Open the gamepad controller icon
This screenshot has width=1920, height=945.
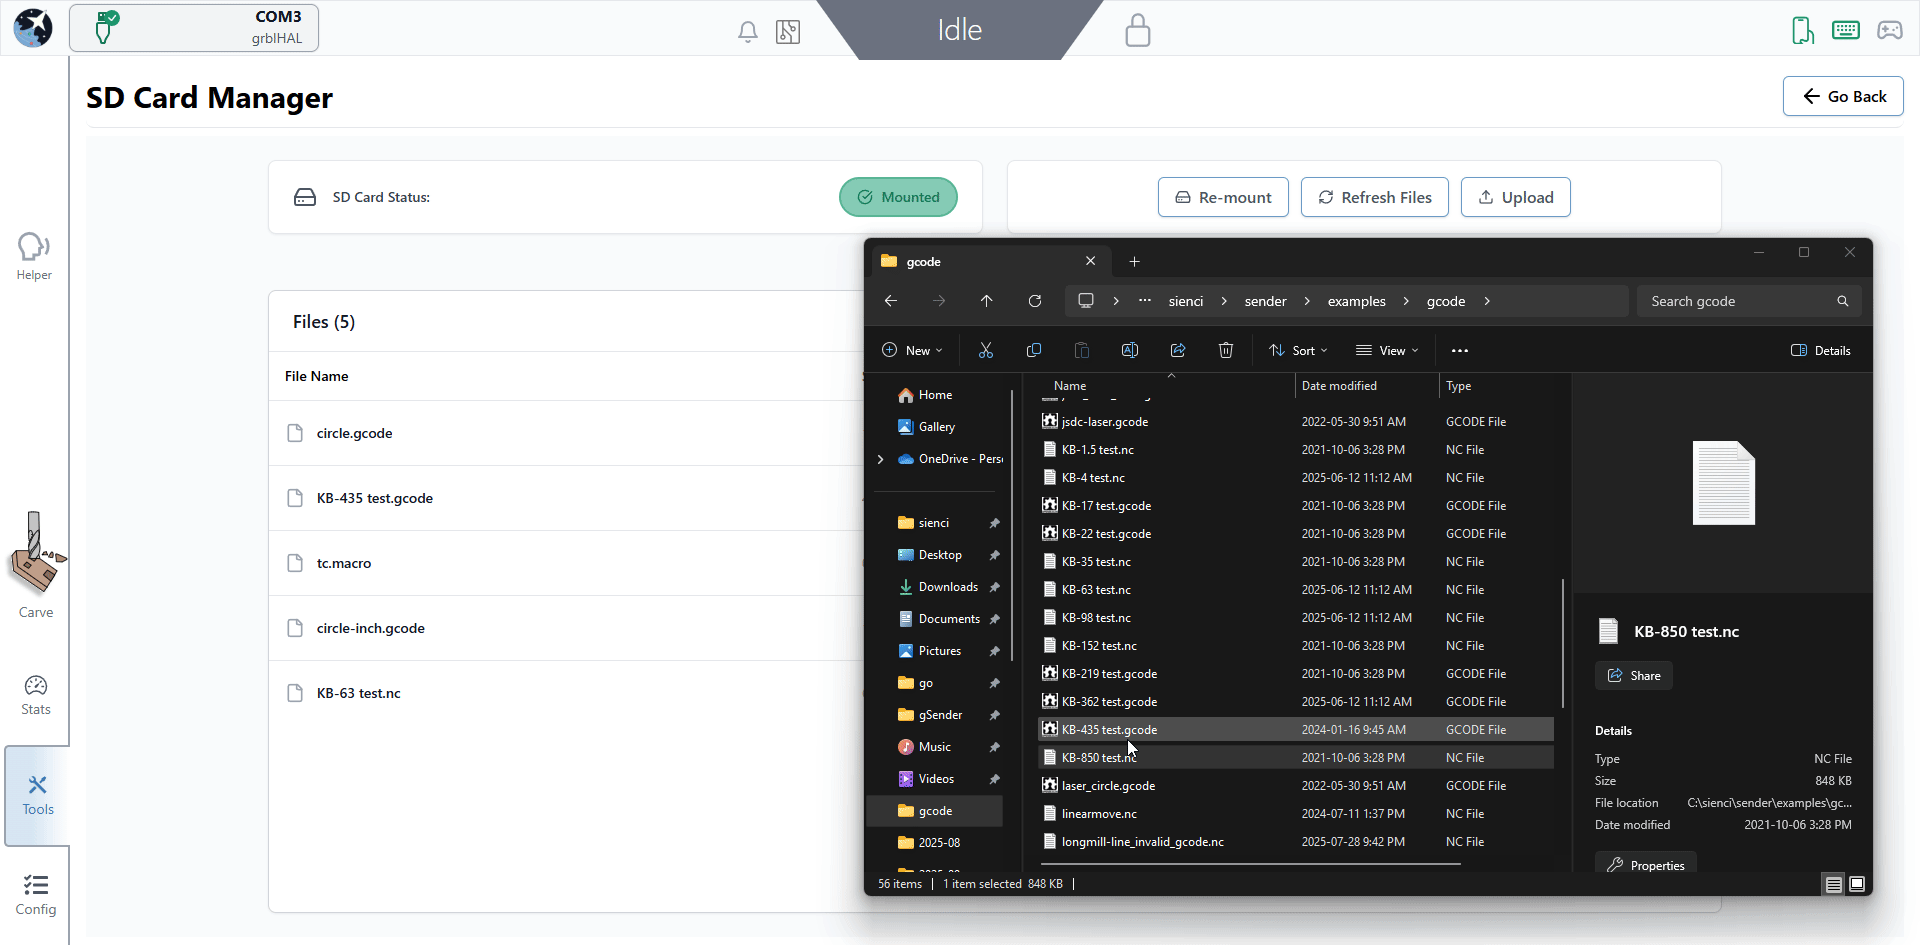1890,31
